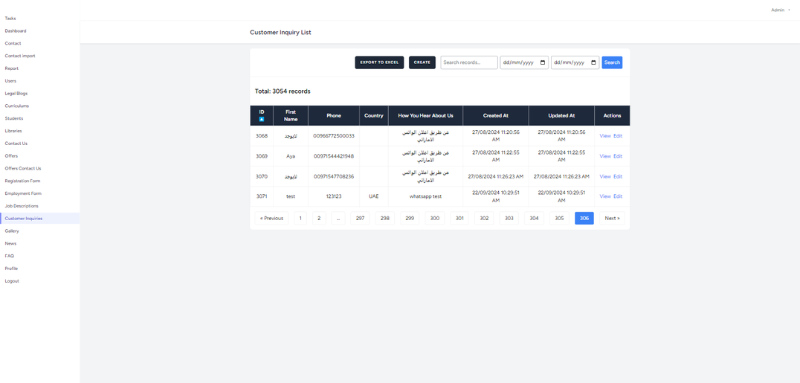This screenshot has height=383, width=800.
Task: Focus the Search records input field
Action: (469, 62)
